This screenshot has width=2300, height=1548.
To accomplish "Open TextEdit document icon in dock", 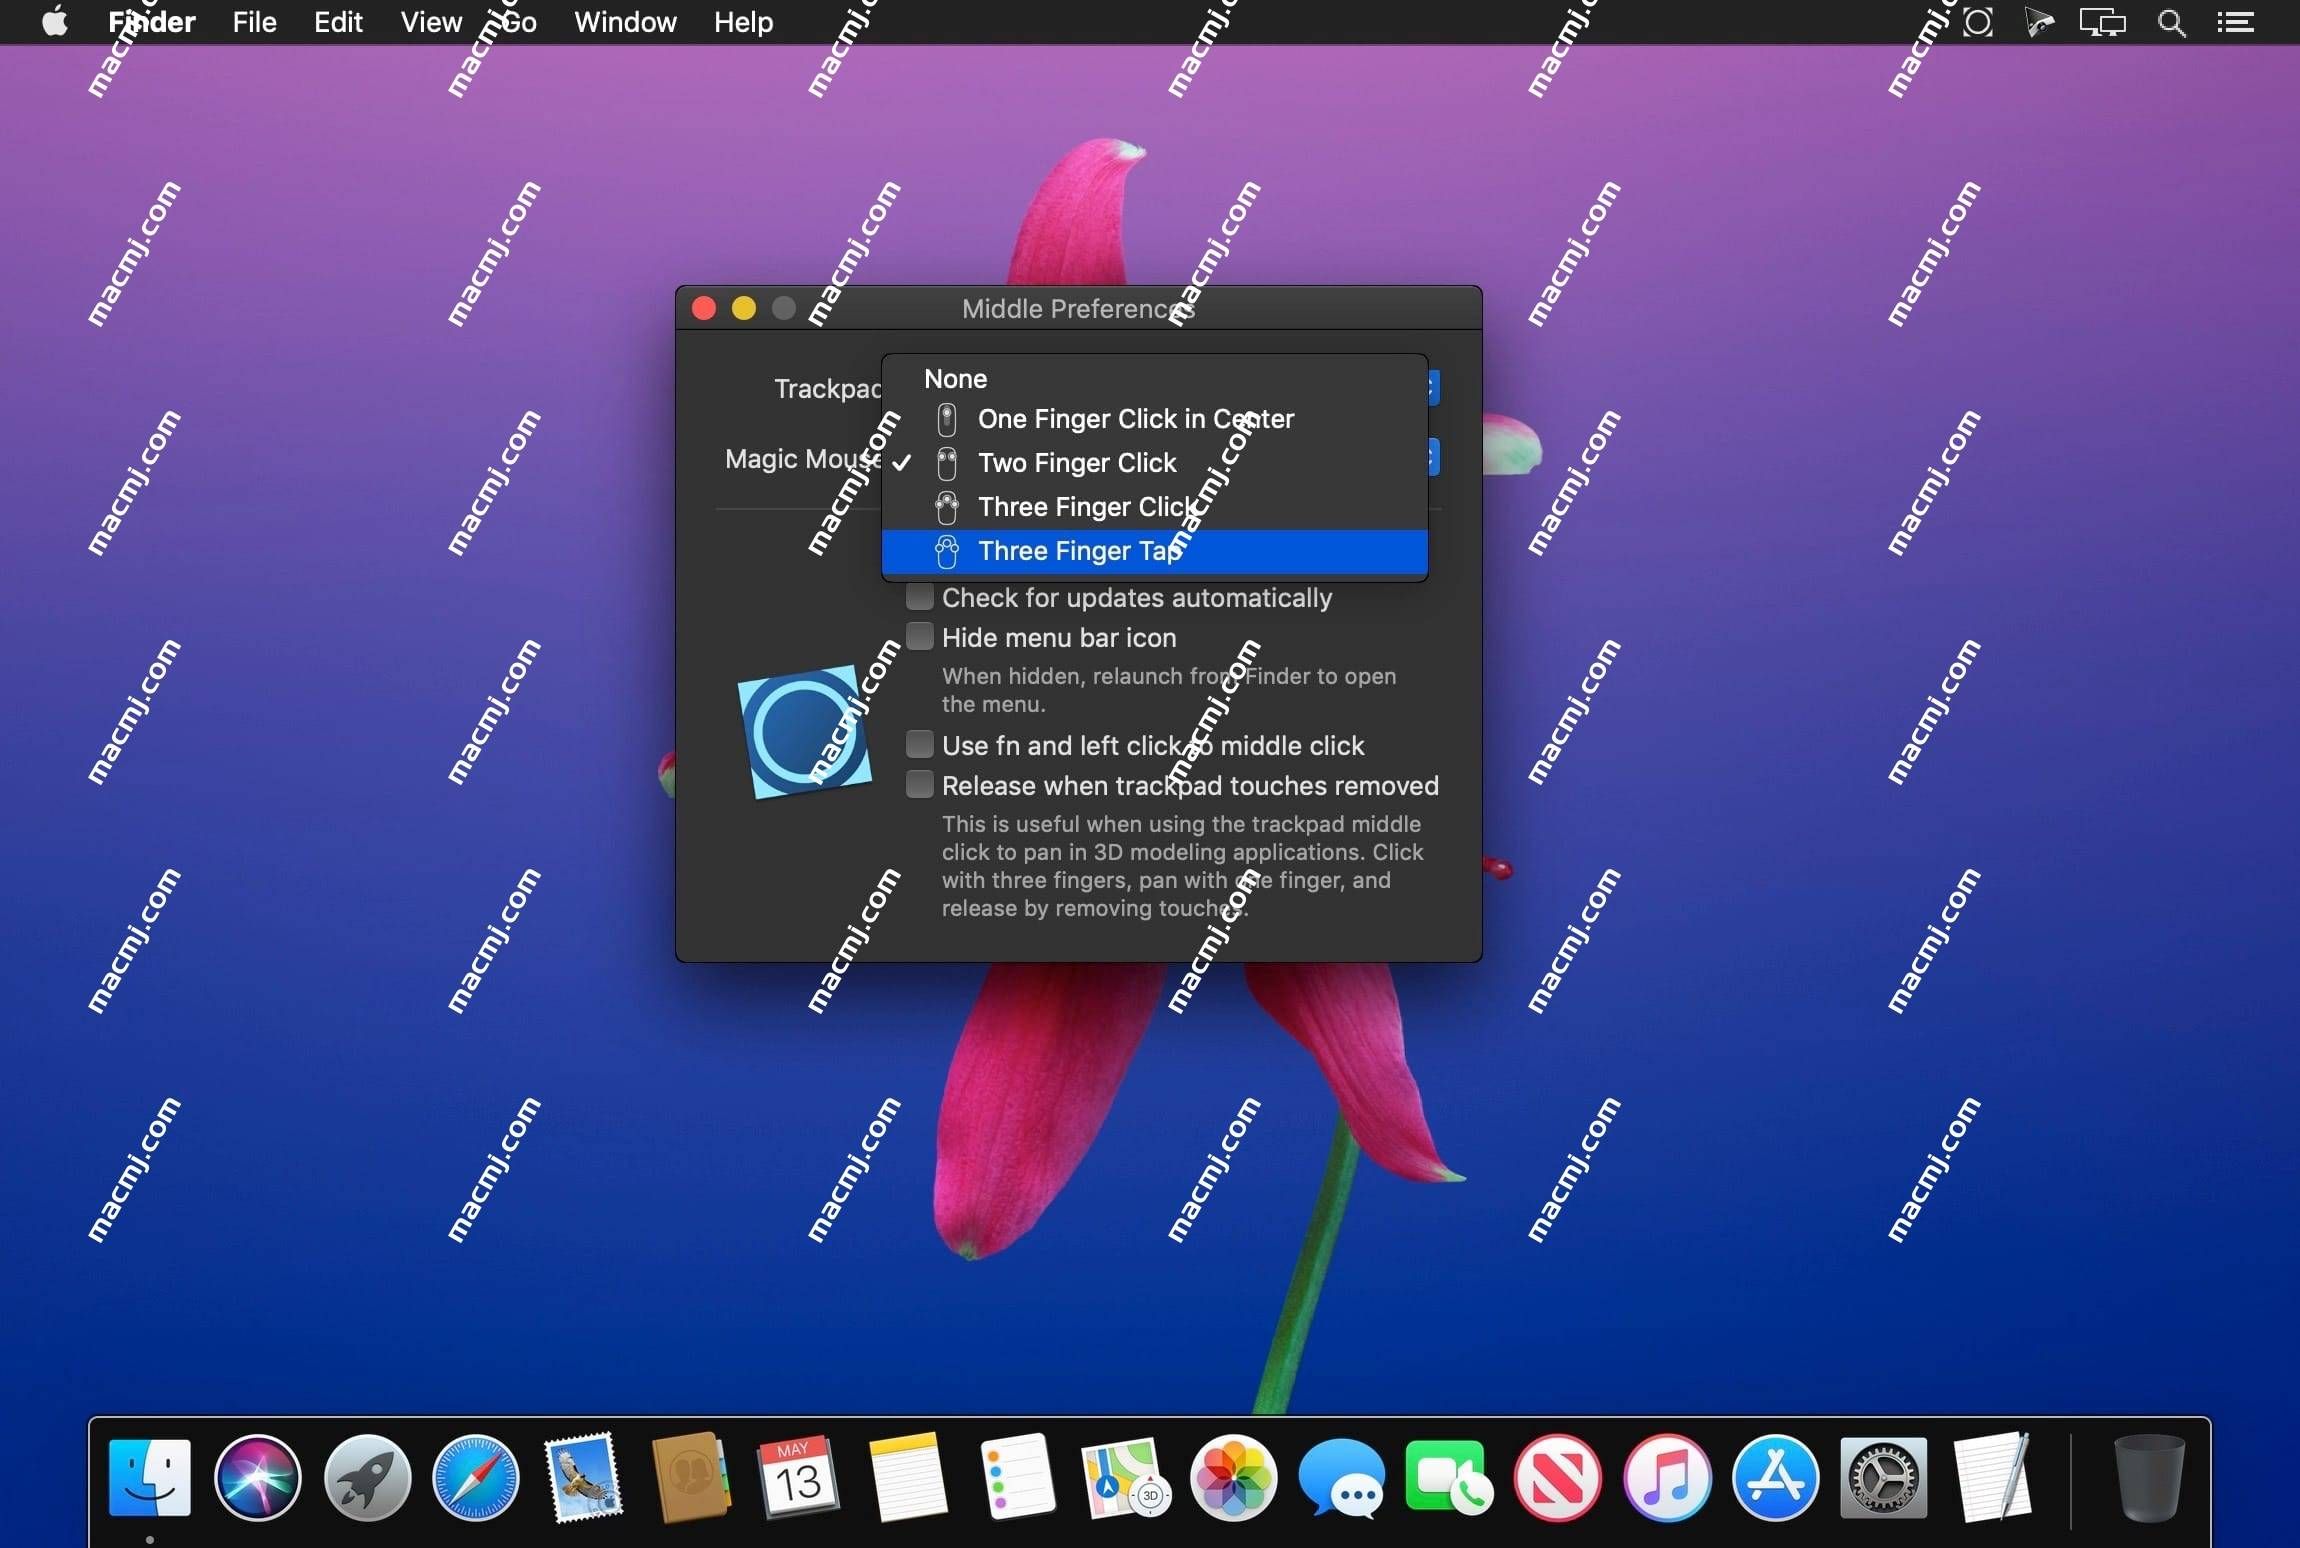I will tap(1993, 1477).
